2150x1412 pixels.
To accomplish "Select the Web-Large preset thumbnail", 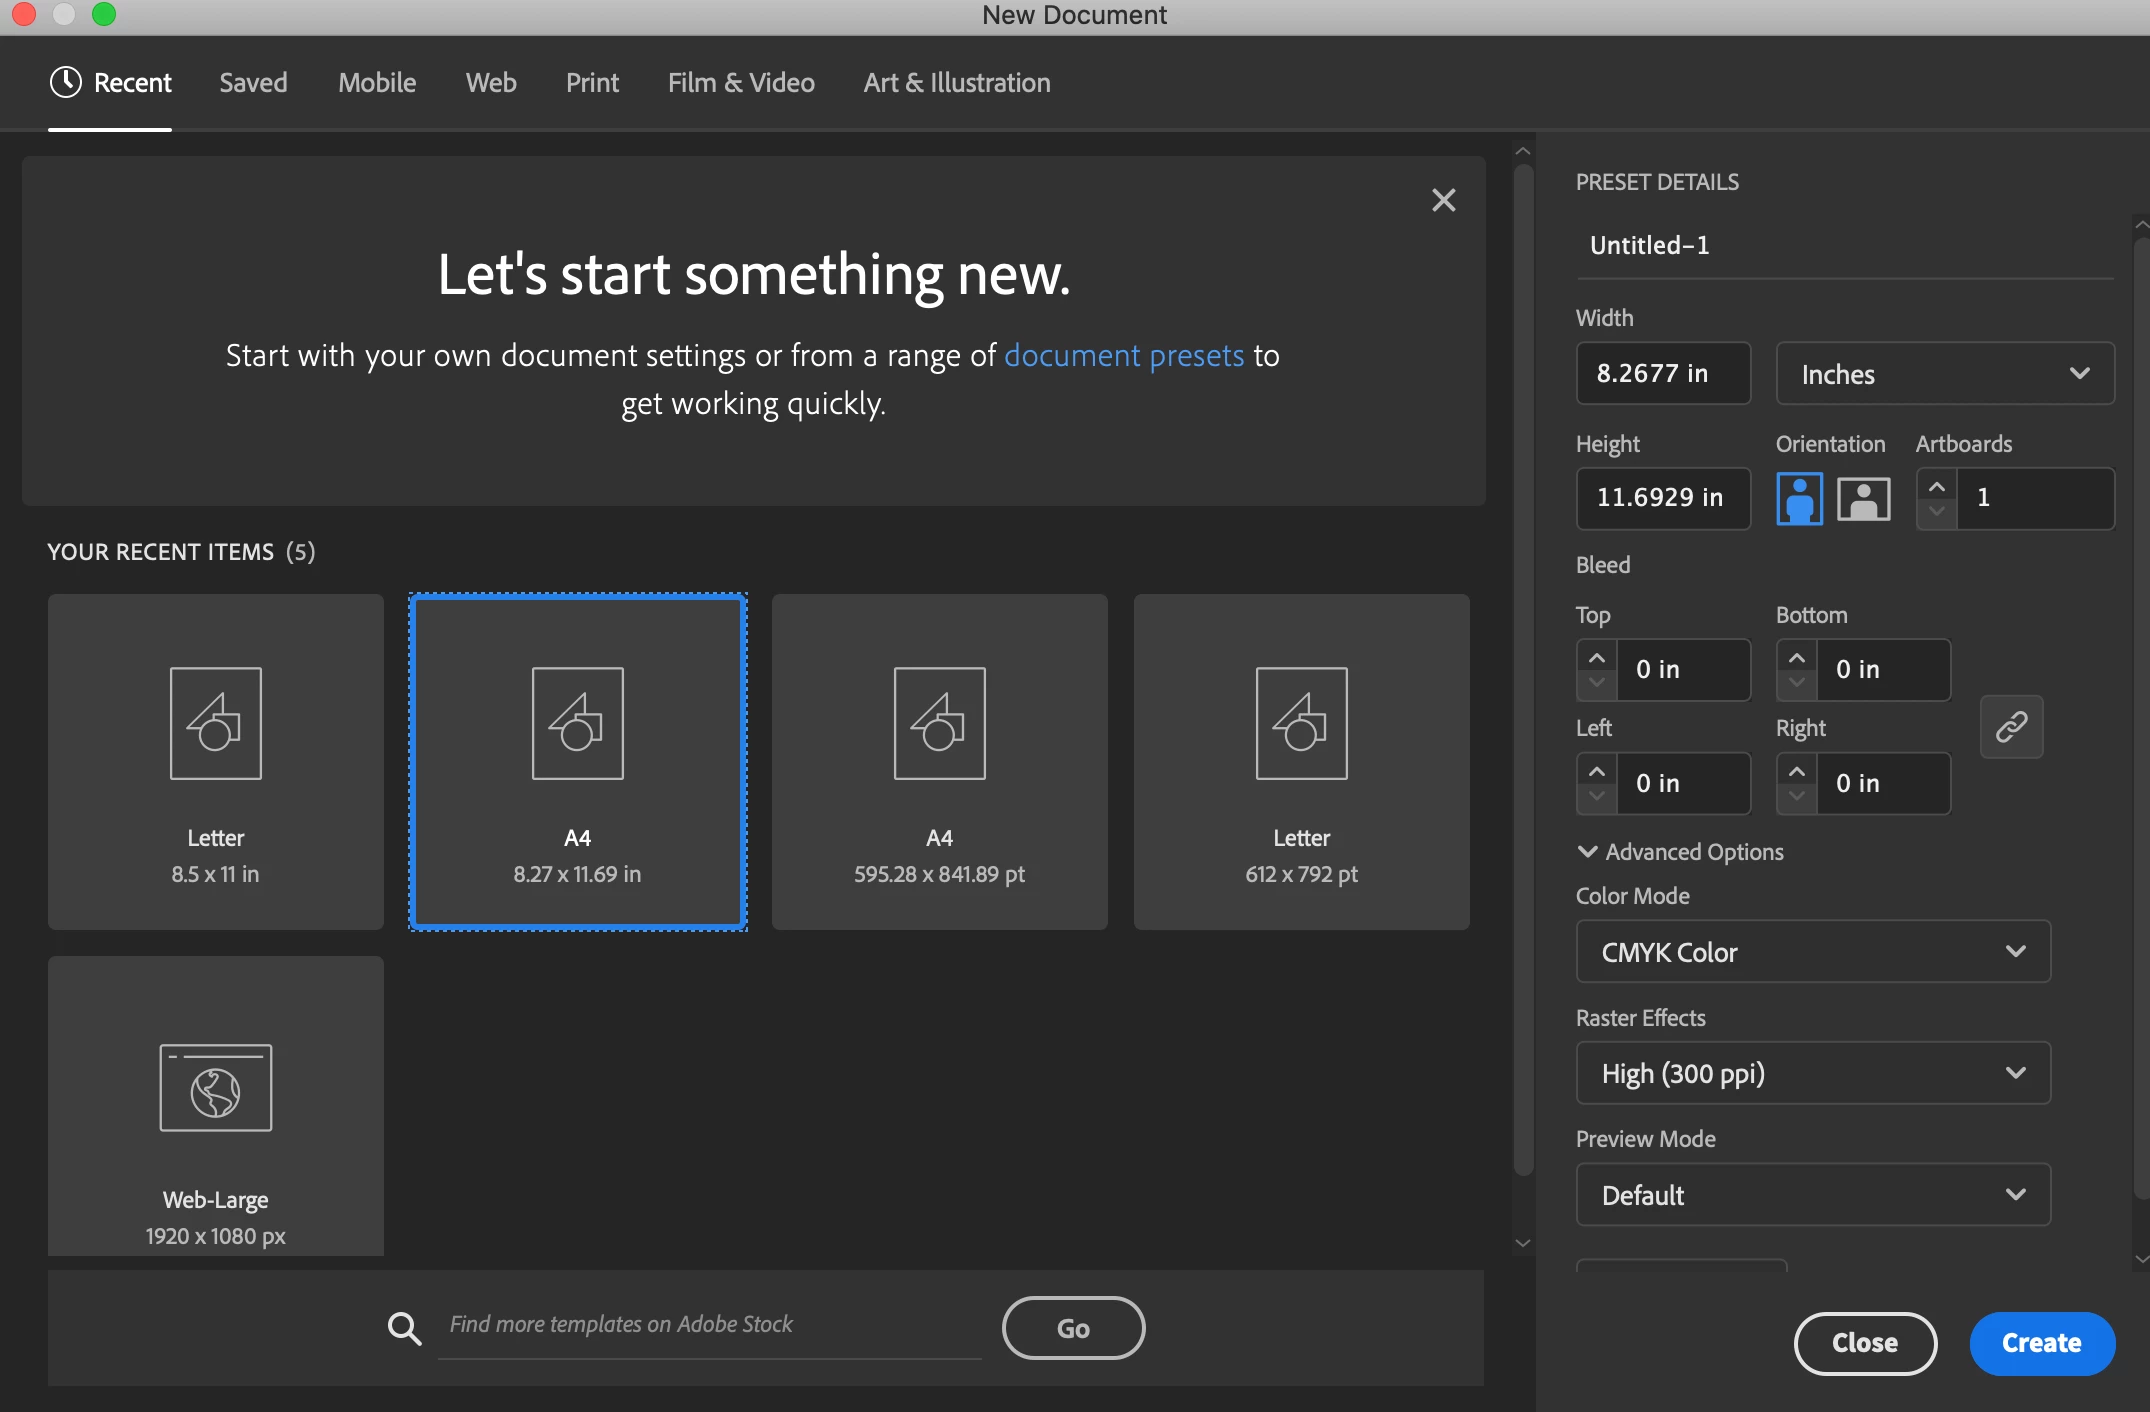I will click(216, 1105).
